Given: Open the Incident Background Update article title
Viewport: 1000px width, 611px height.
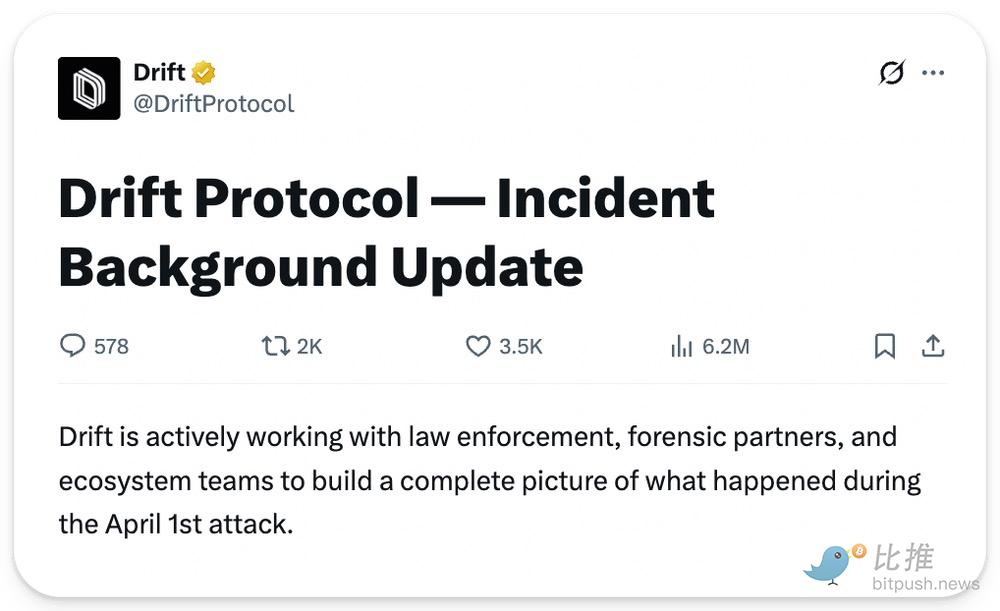Looking at the screenshot, I should pyautogui.click(x=386, y=230).
